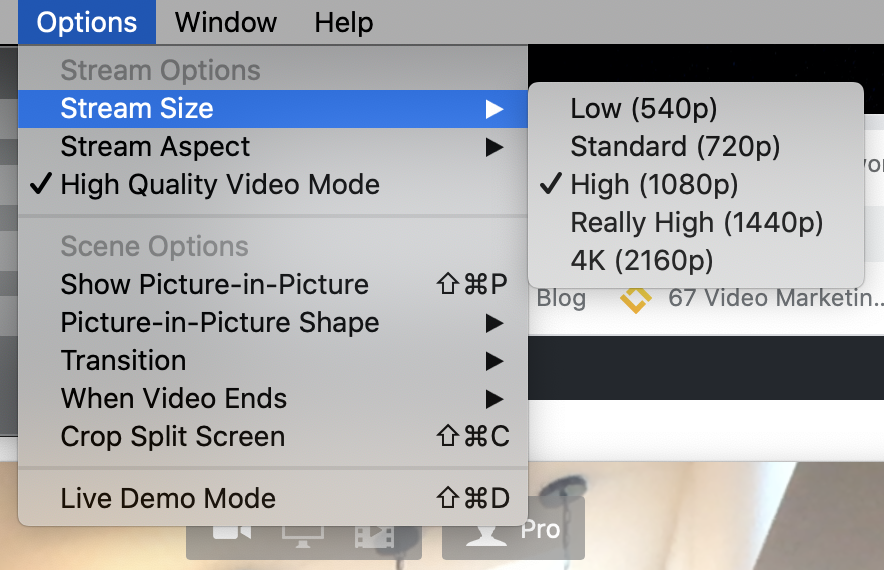This screenshot has width=884, height=570.
Task: Select Low (540p) stream size
Action: 696,108
